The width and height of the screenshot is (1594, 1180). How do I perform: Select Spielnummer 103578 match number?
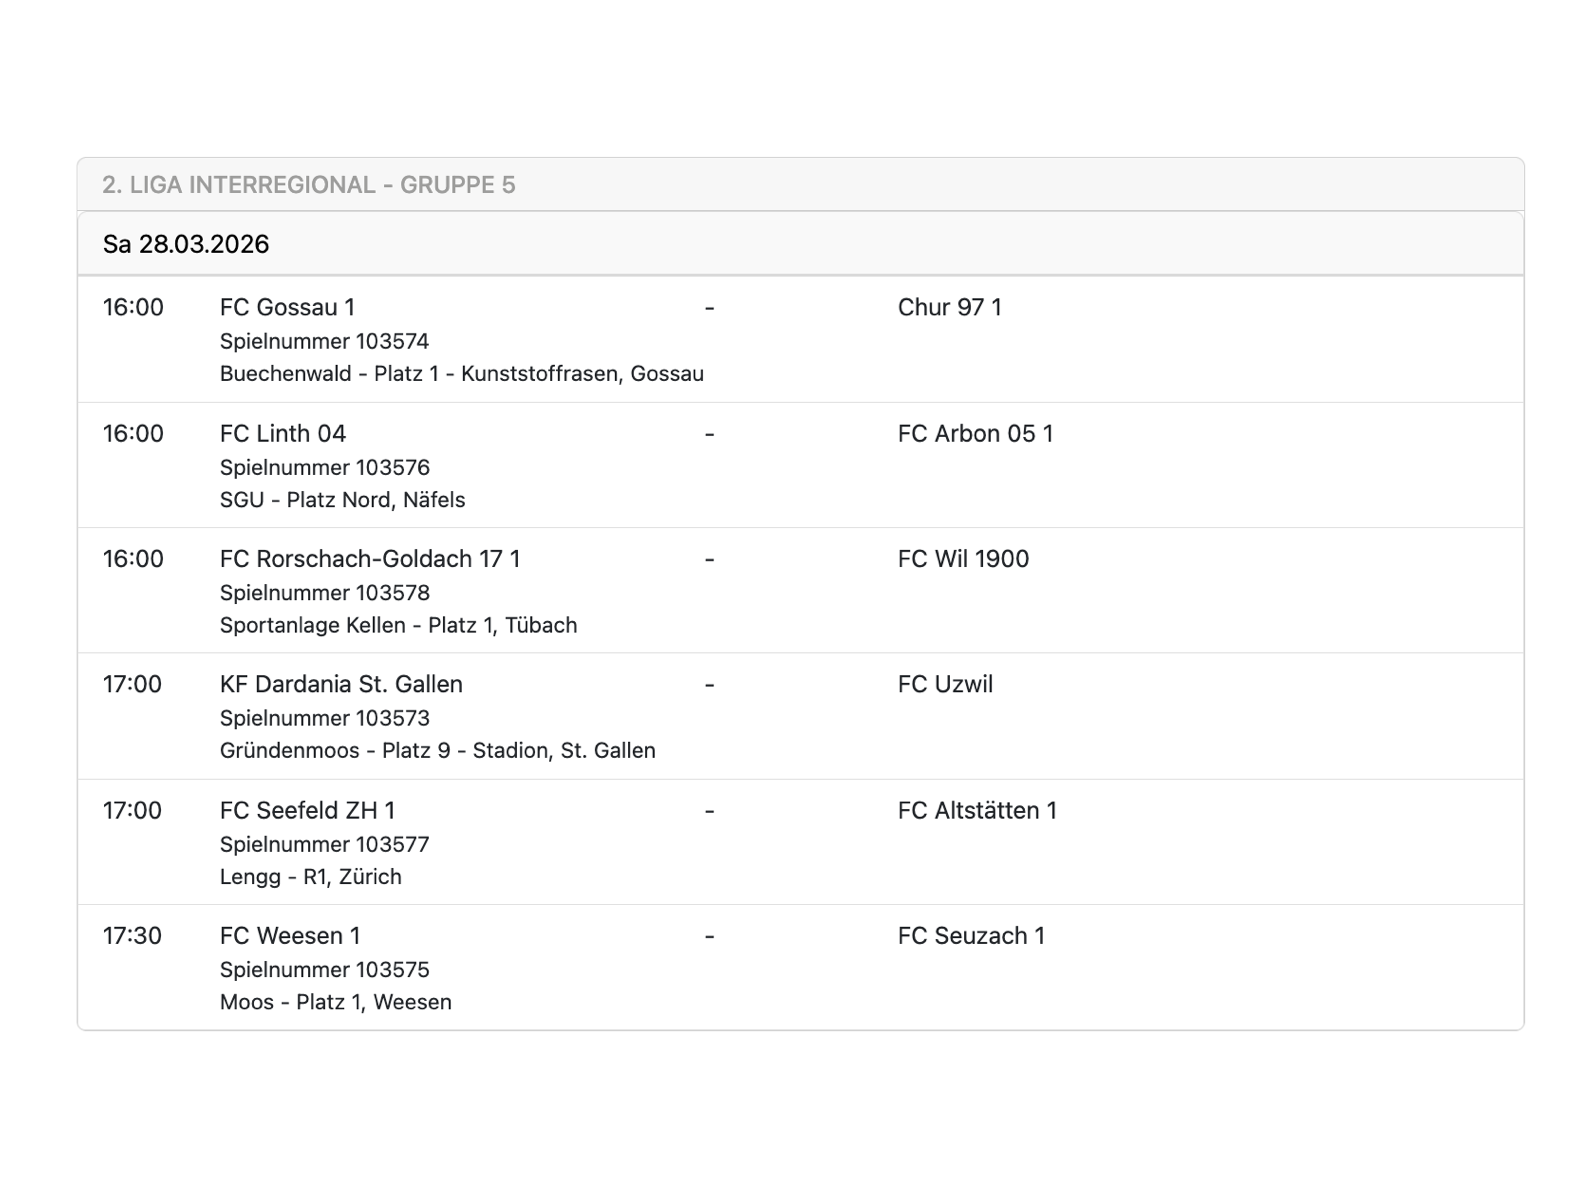click(324, 593)
